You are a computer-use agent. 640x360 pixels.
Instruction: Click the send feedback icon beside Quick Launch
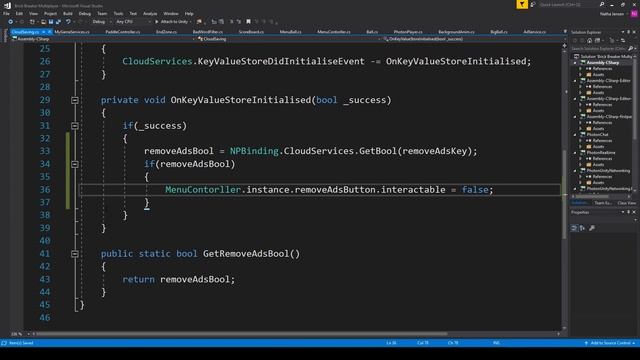[x=533, y=4]
